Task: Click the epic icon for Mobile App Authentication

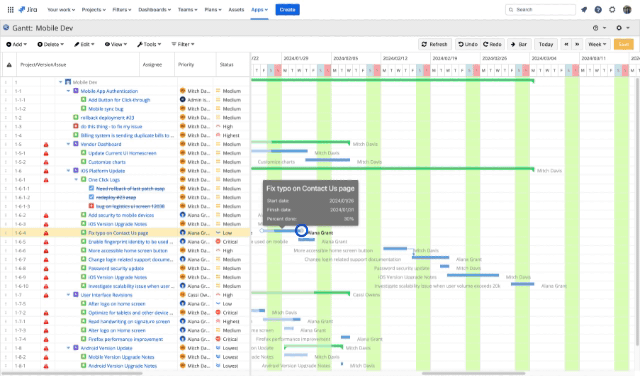Action: 76,91
